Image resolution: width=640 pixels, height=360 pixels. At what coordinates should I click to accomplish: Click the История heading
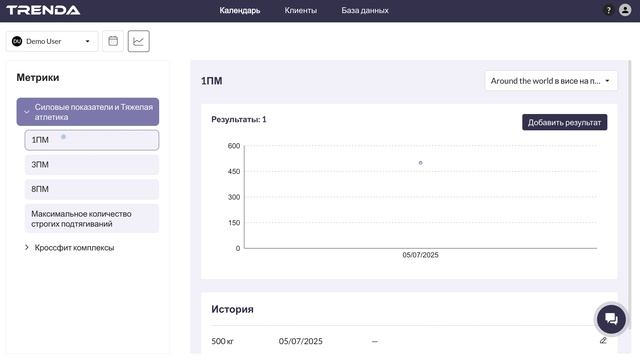pos(232,309)
